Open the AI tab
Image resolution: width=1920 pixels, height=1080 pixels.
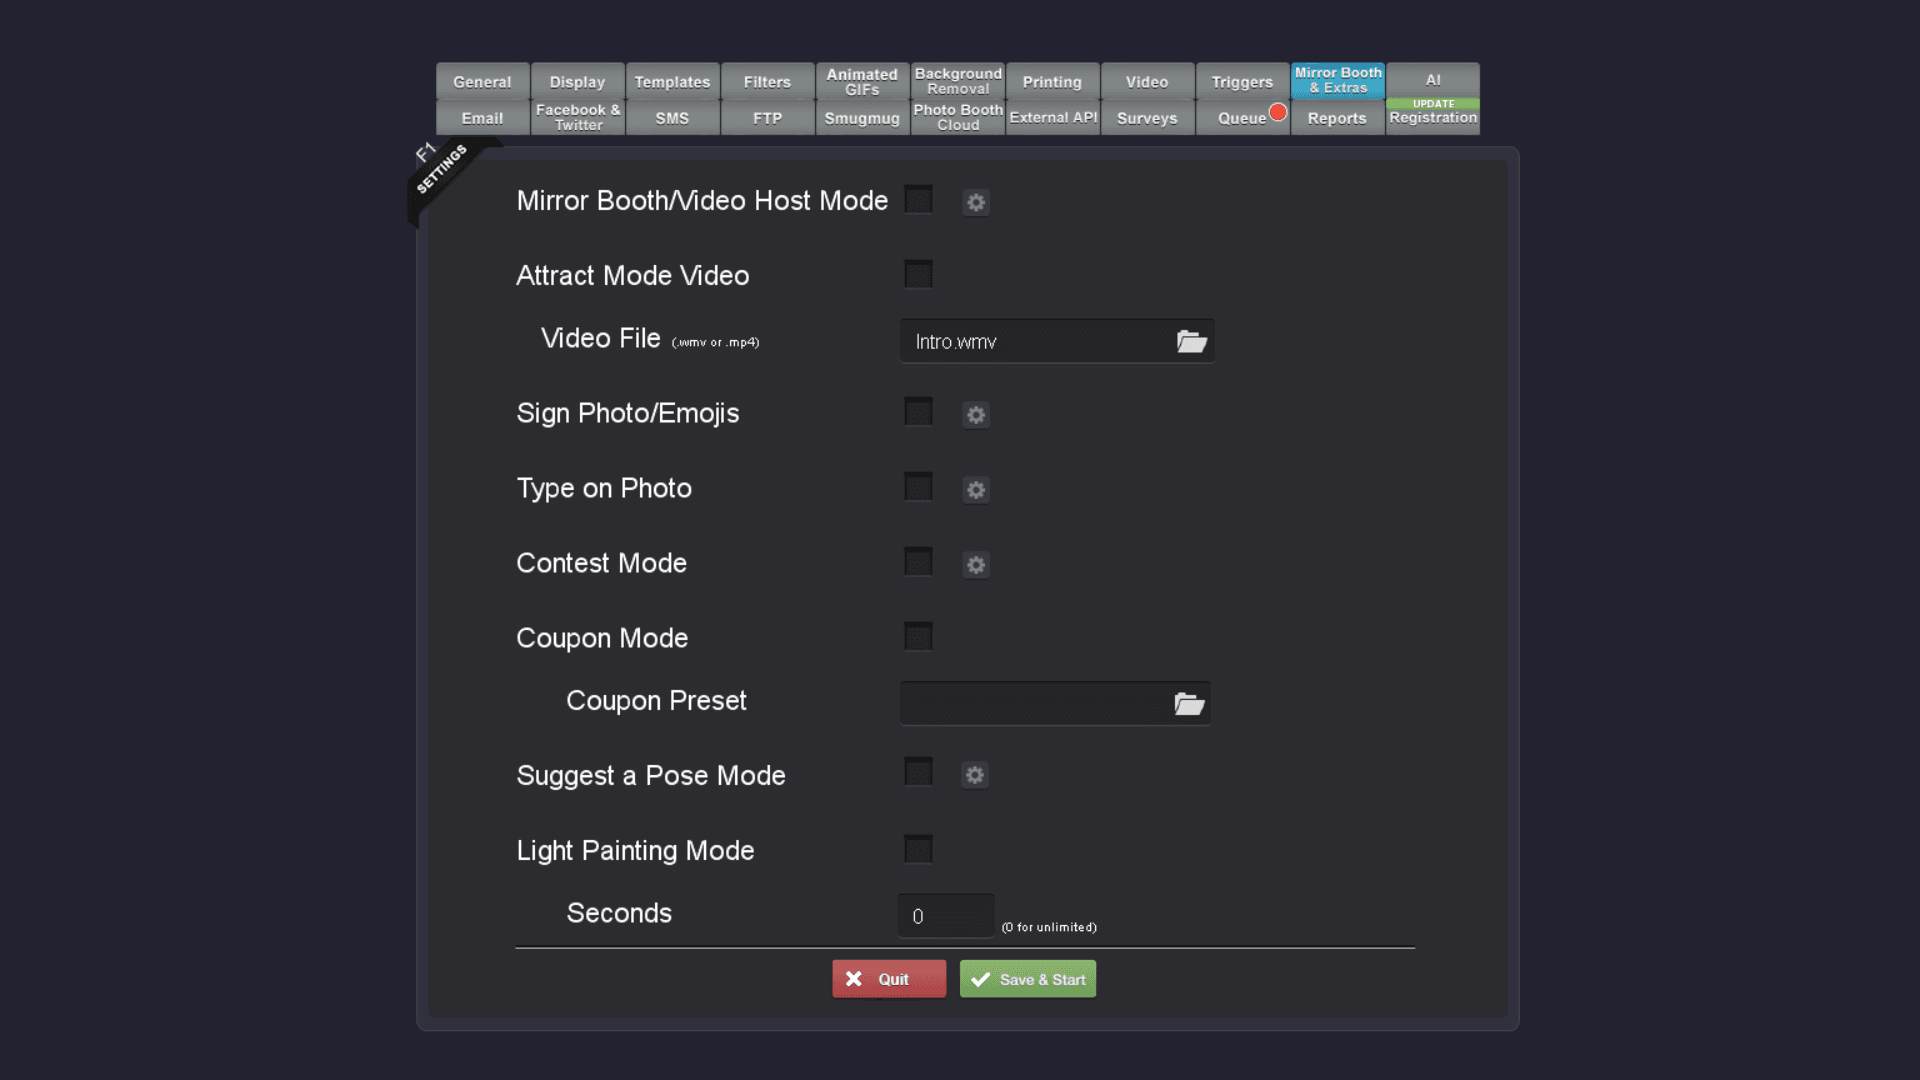pos(1433,80)
